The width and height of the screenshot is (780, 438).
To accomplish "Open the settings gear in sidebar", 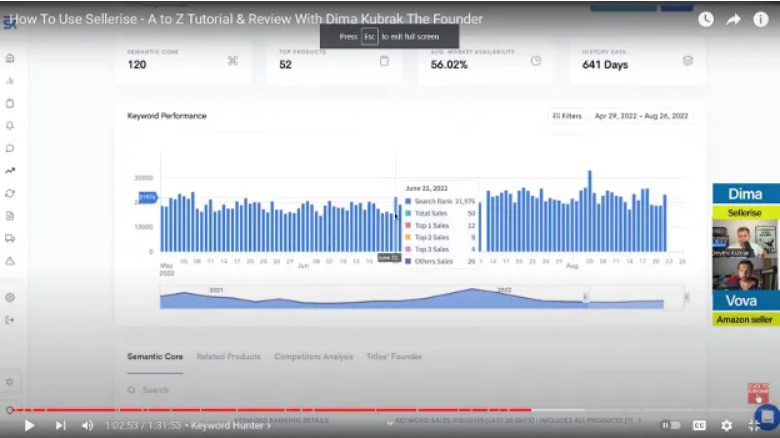I will [10, 297].
